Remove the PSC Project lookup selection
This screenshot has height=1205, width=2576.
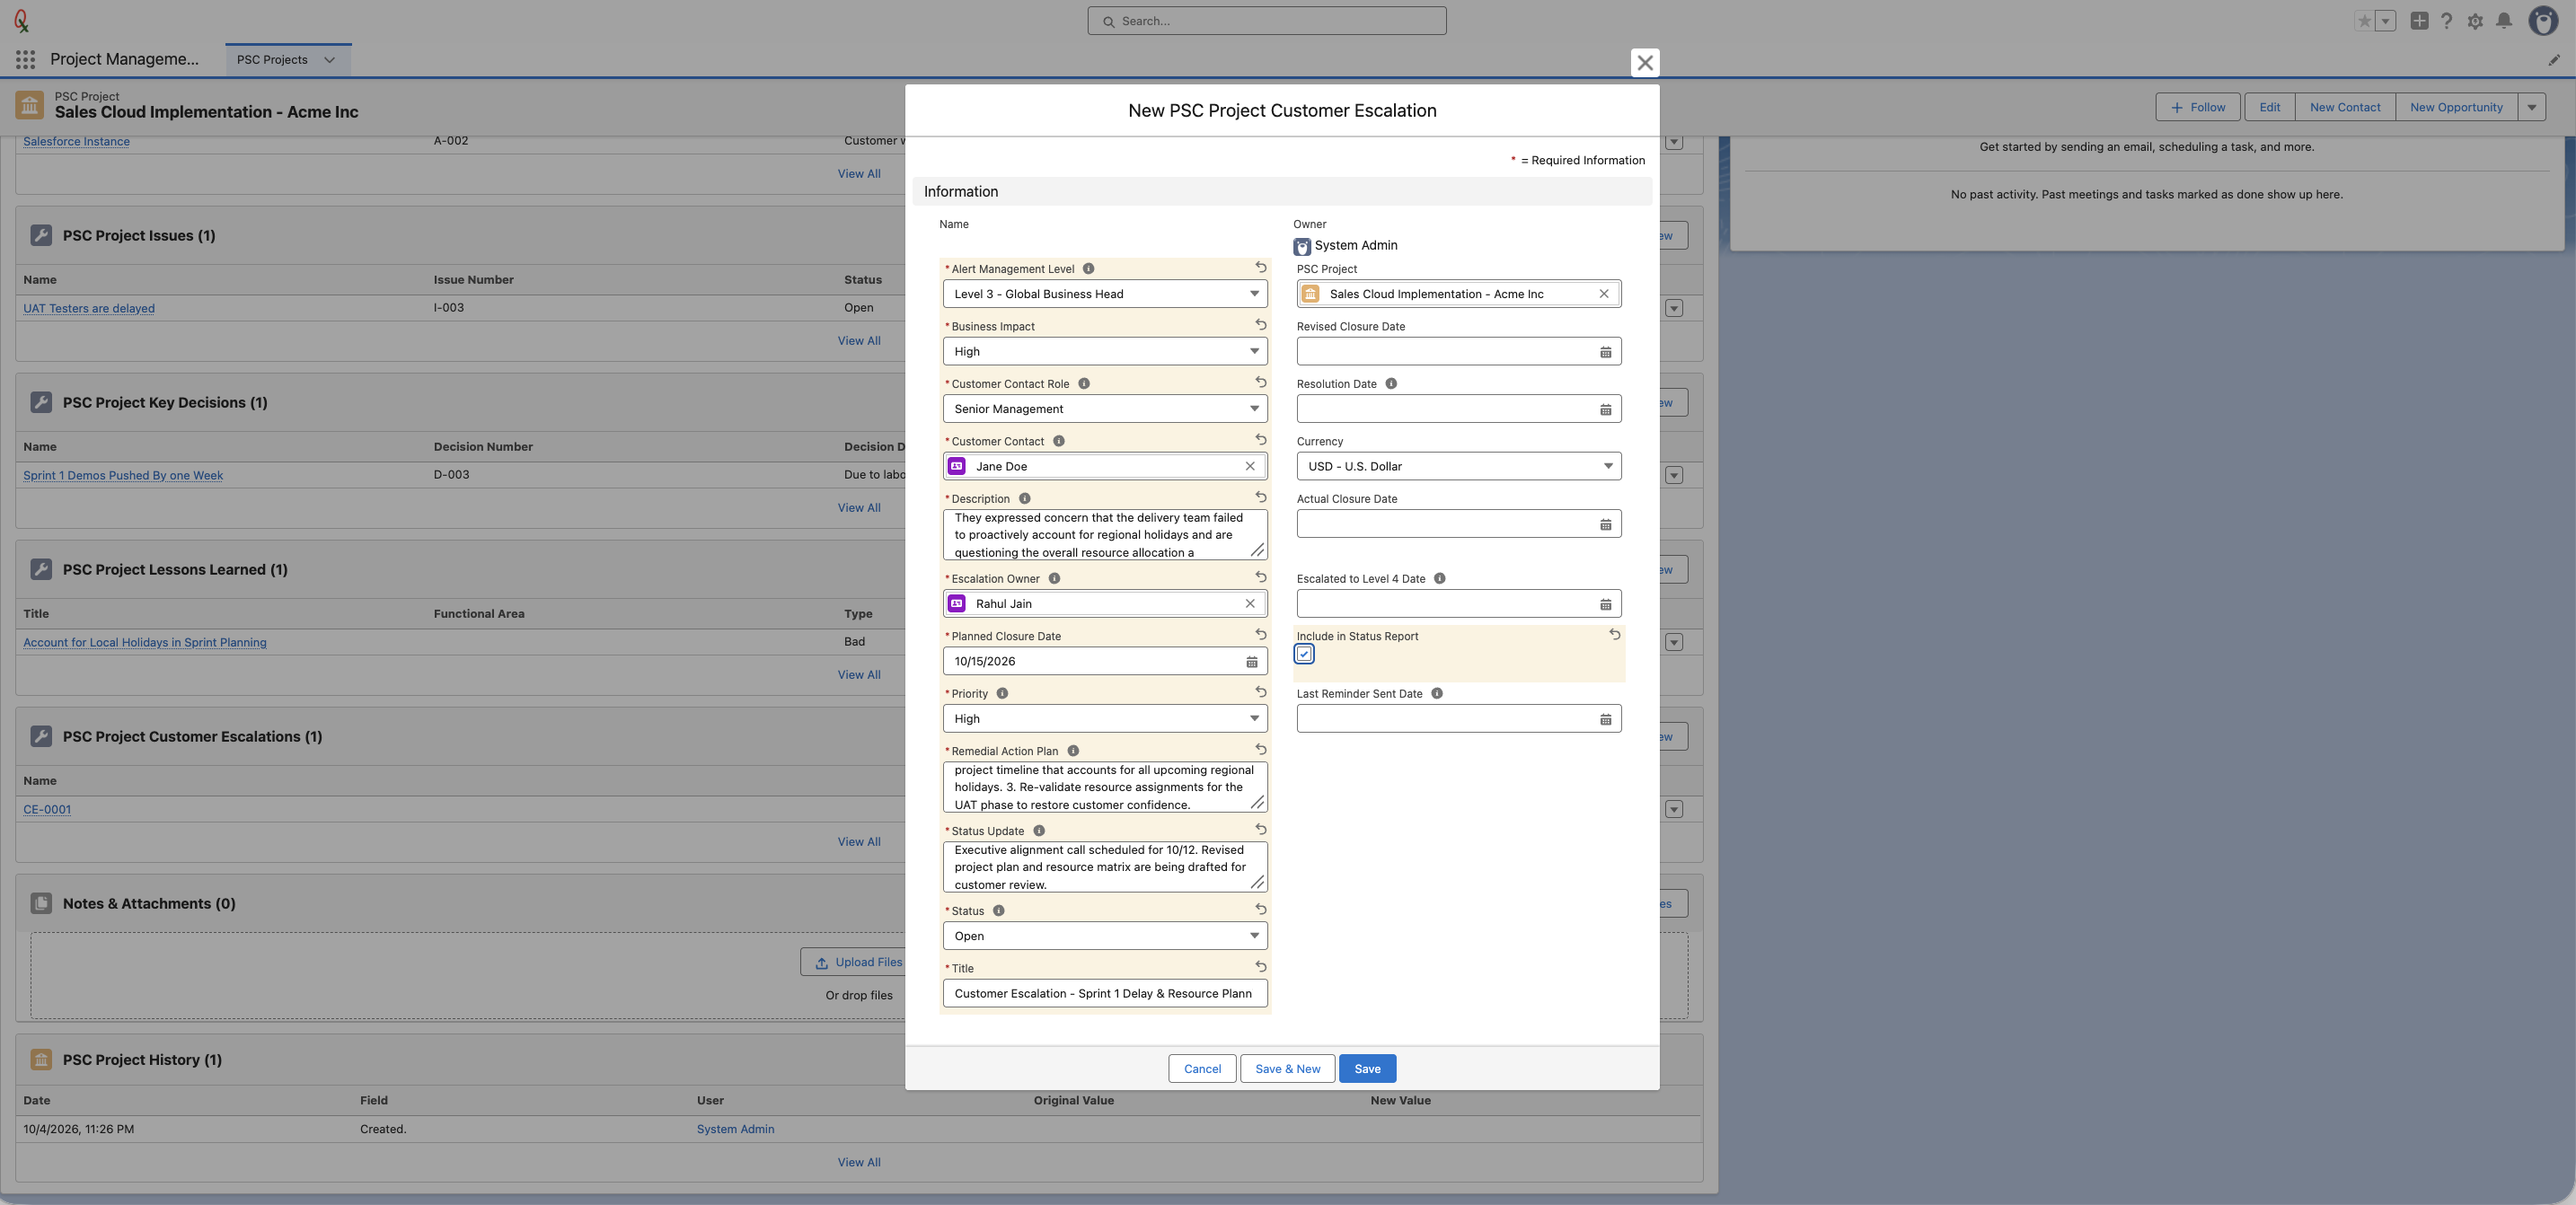click(x=1604, y=294)
